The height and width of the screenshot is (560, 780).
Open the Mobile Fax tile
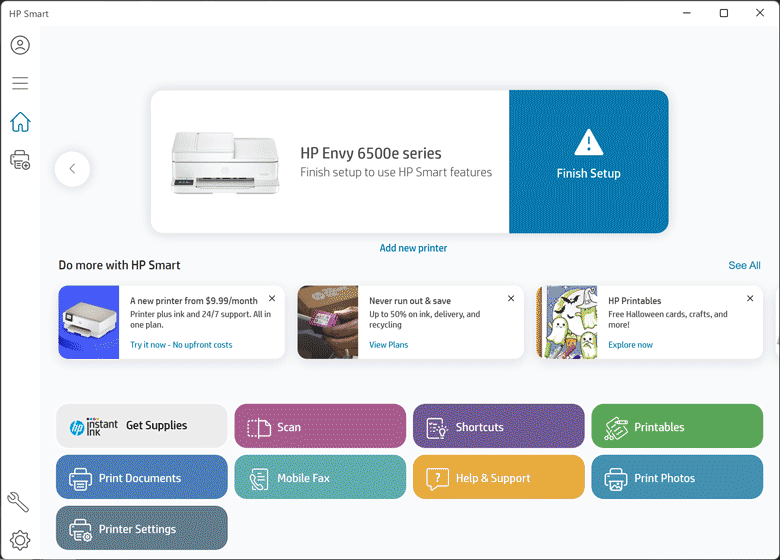click(320, 477)
